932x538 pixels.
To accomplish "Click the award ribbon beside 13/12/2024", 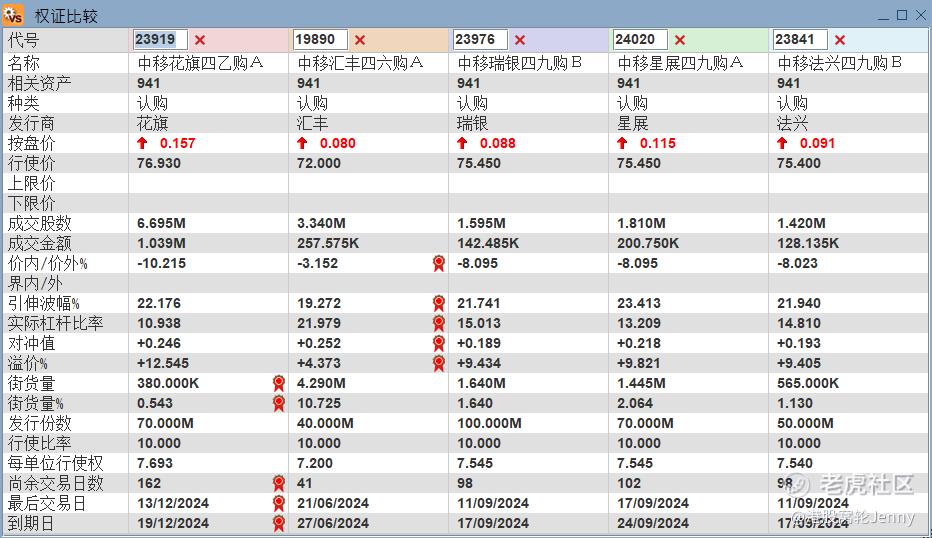I will (x=279, y=504).
